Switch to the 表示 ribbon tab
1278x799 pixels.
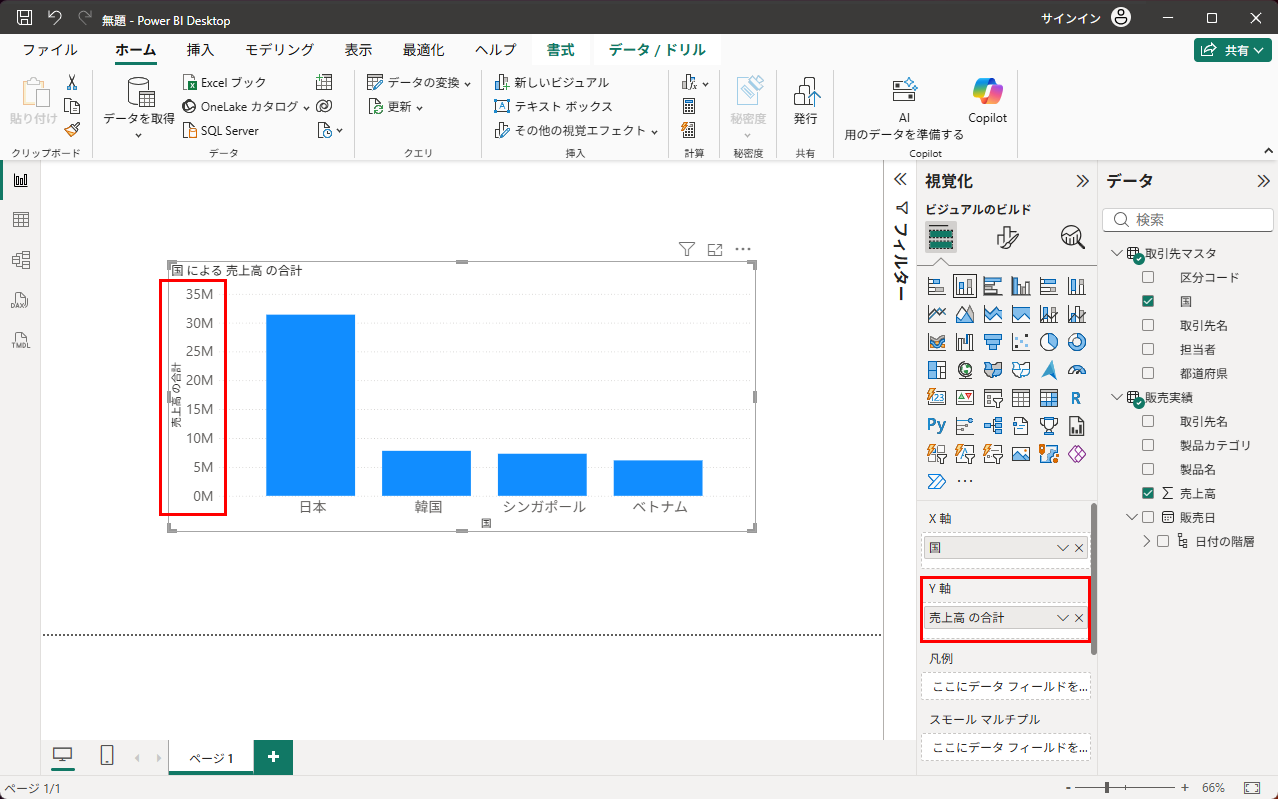pyautogui.click(x=358, y=50)
